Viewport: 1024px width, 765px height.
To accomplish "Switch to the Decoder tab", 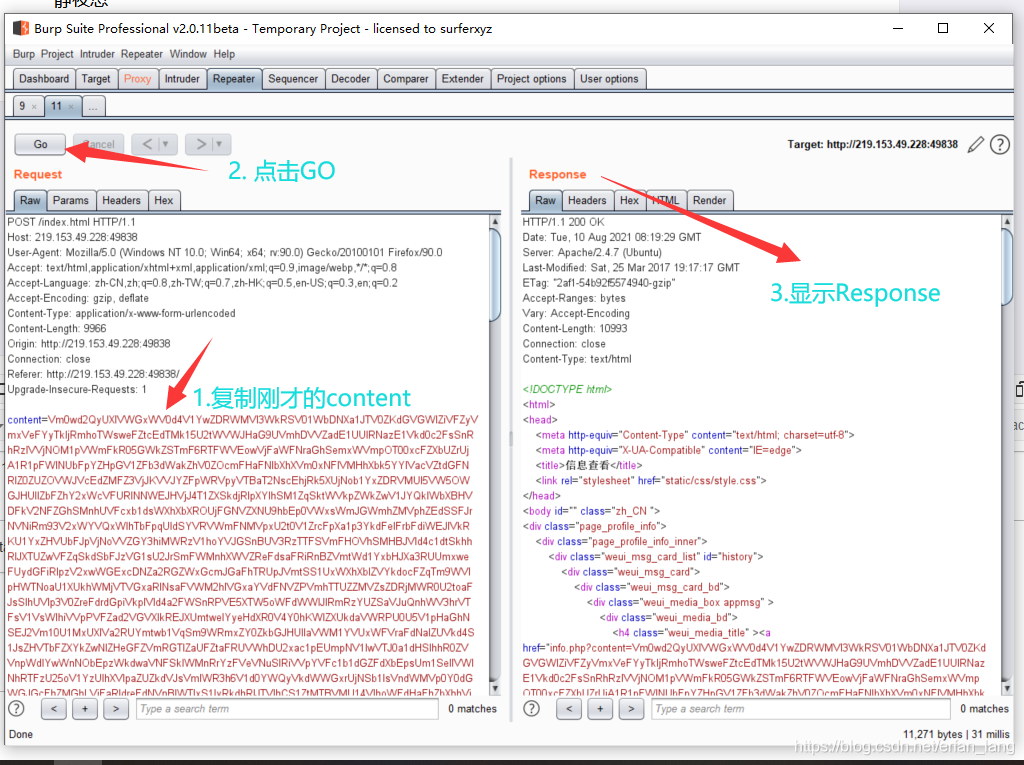I will click(351, 79).
